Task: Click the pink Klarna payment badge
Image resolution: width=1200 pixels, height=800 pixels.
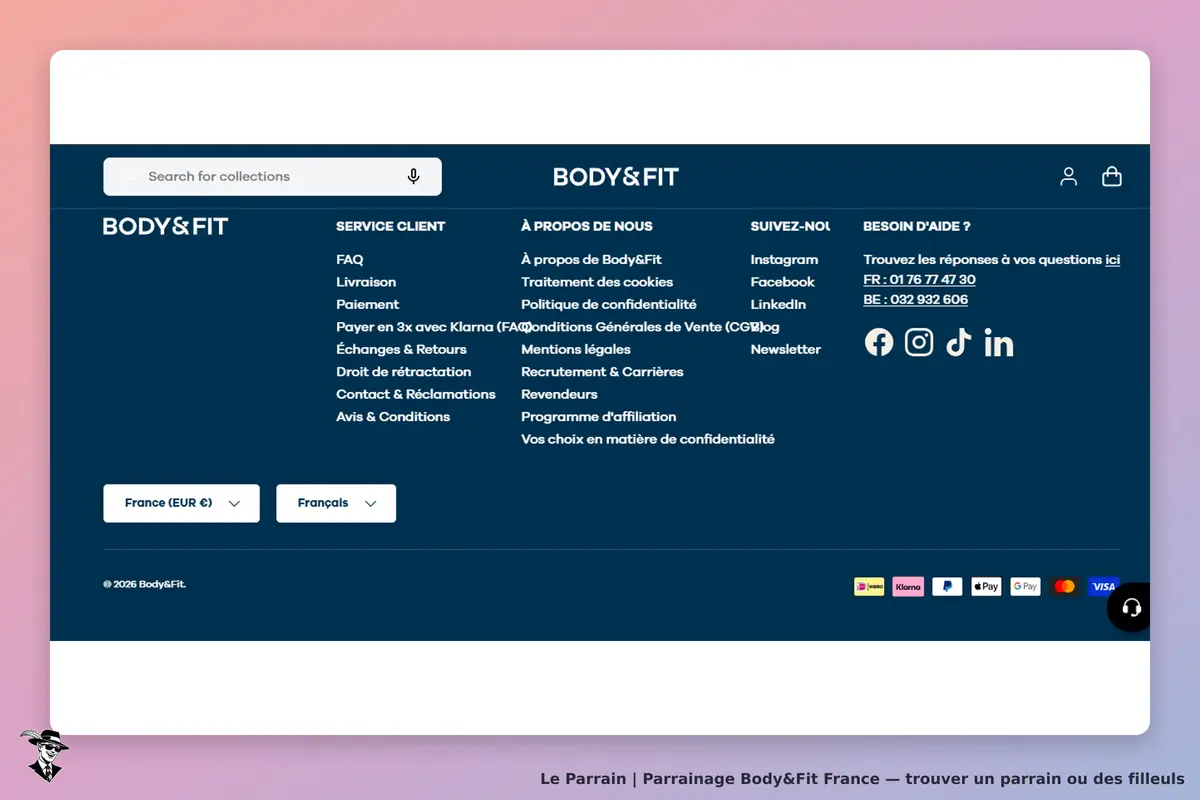Action: tap(908, 587)
